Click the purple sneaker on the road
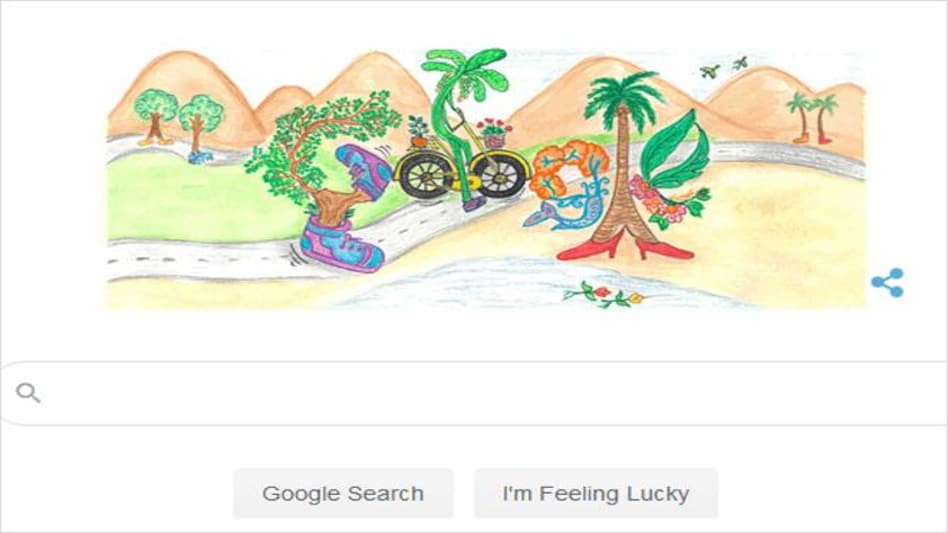The width and height of the screenshot is (948, 533). 340,246
